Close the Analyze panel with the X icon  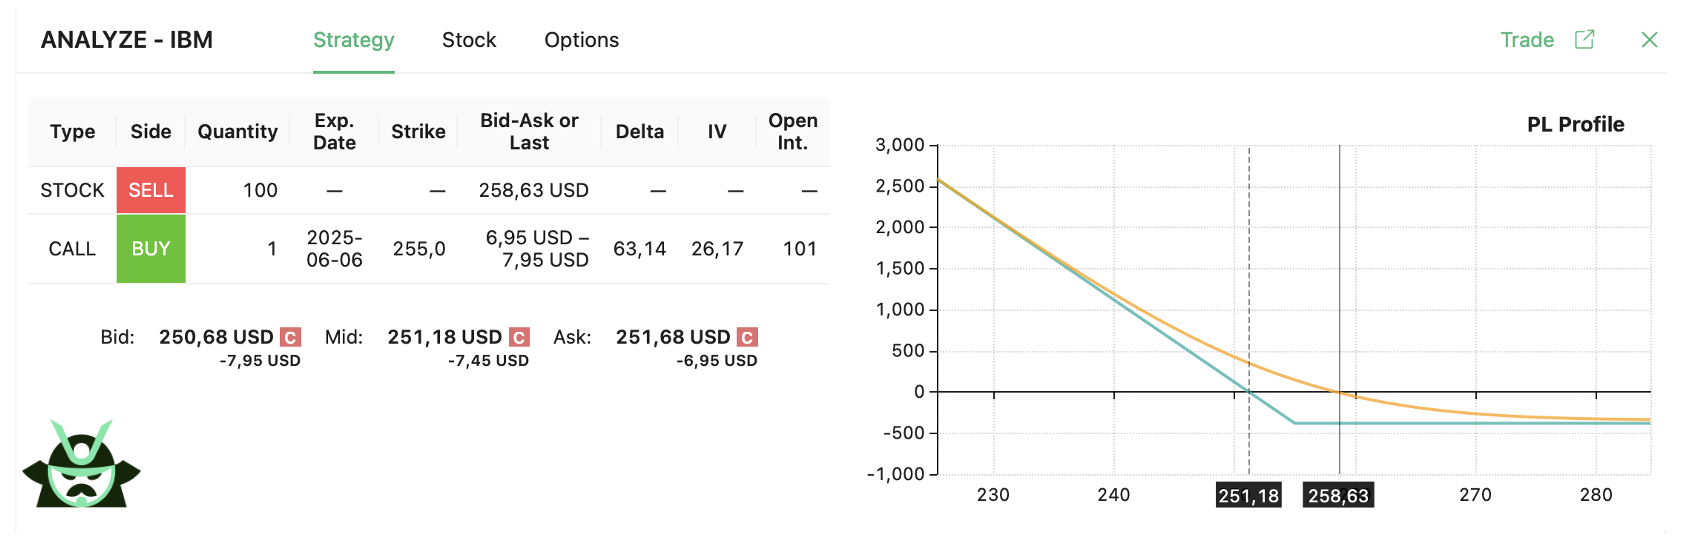pos(1650,39)
